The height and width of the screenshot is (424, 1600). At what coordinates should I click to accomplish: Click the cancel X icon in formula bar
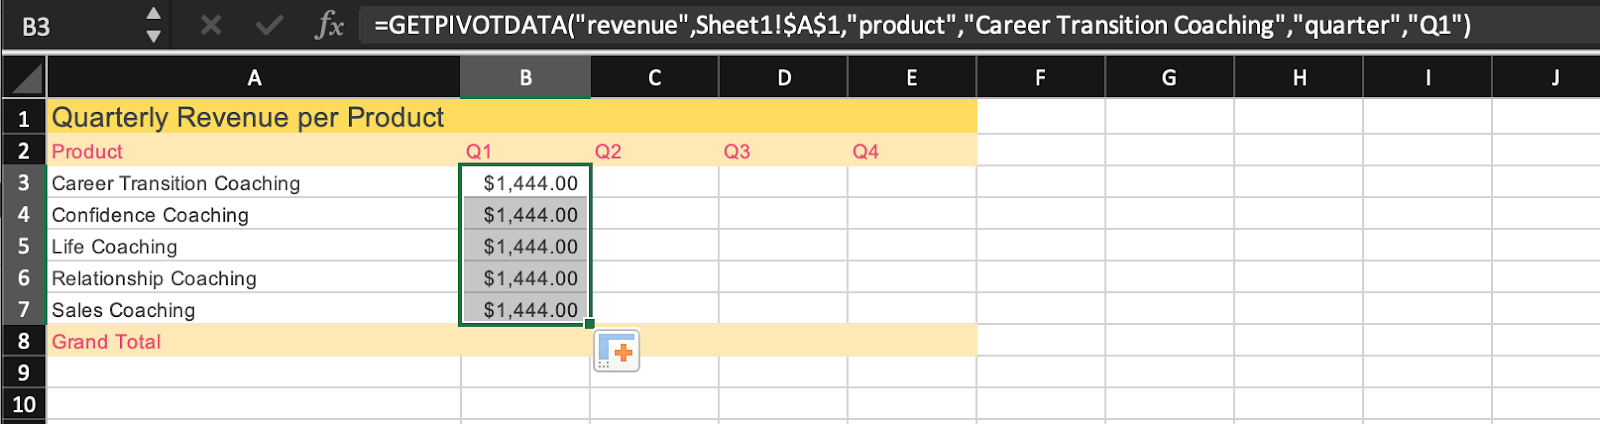pyautogui.click(x=210, y=25)
